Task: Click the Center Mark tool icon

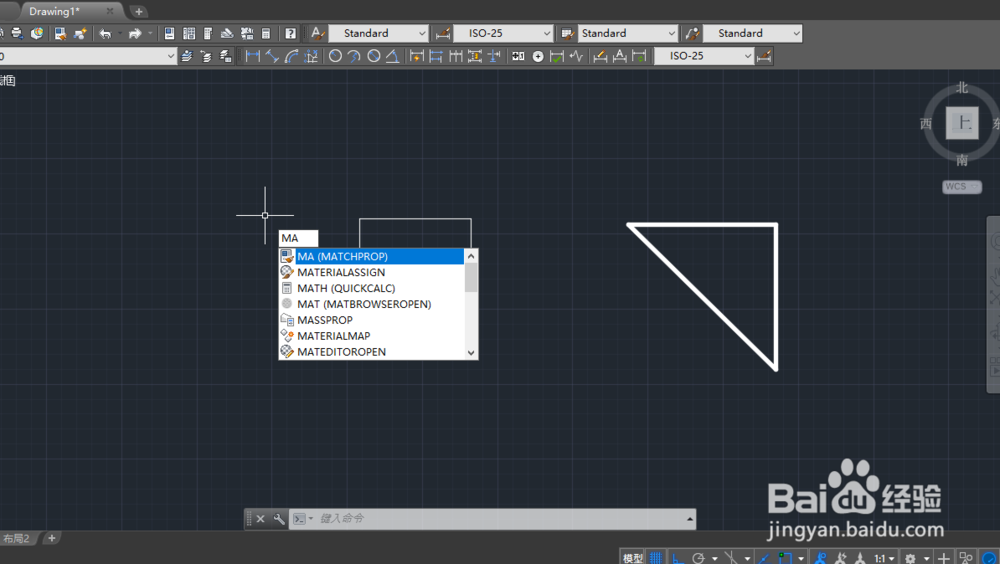Action: click(538, 57)
